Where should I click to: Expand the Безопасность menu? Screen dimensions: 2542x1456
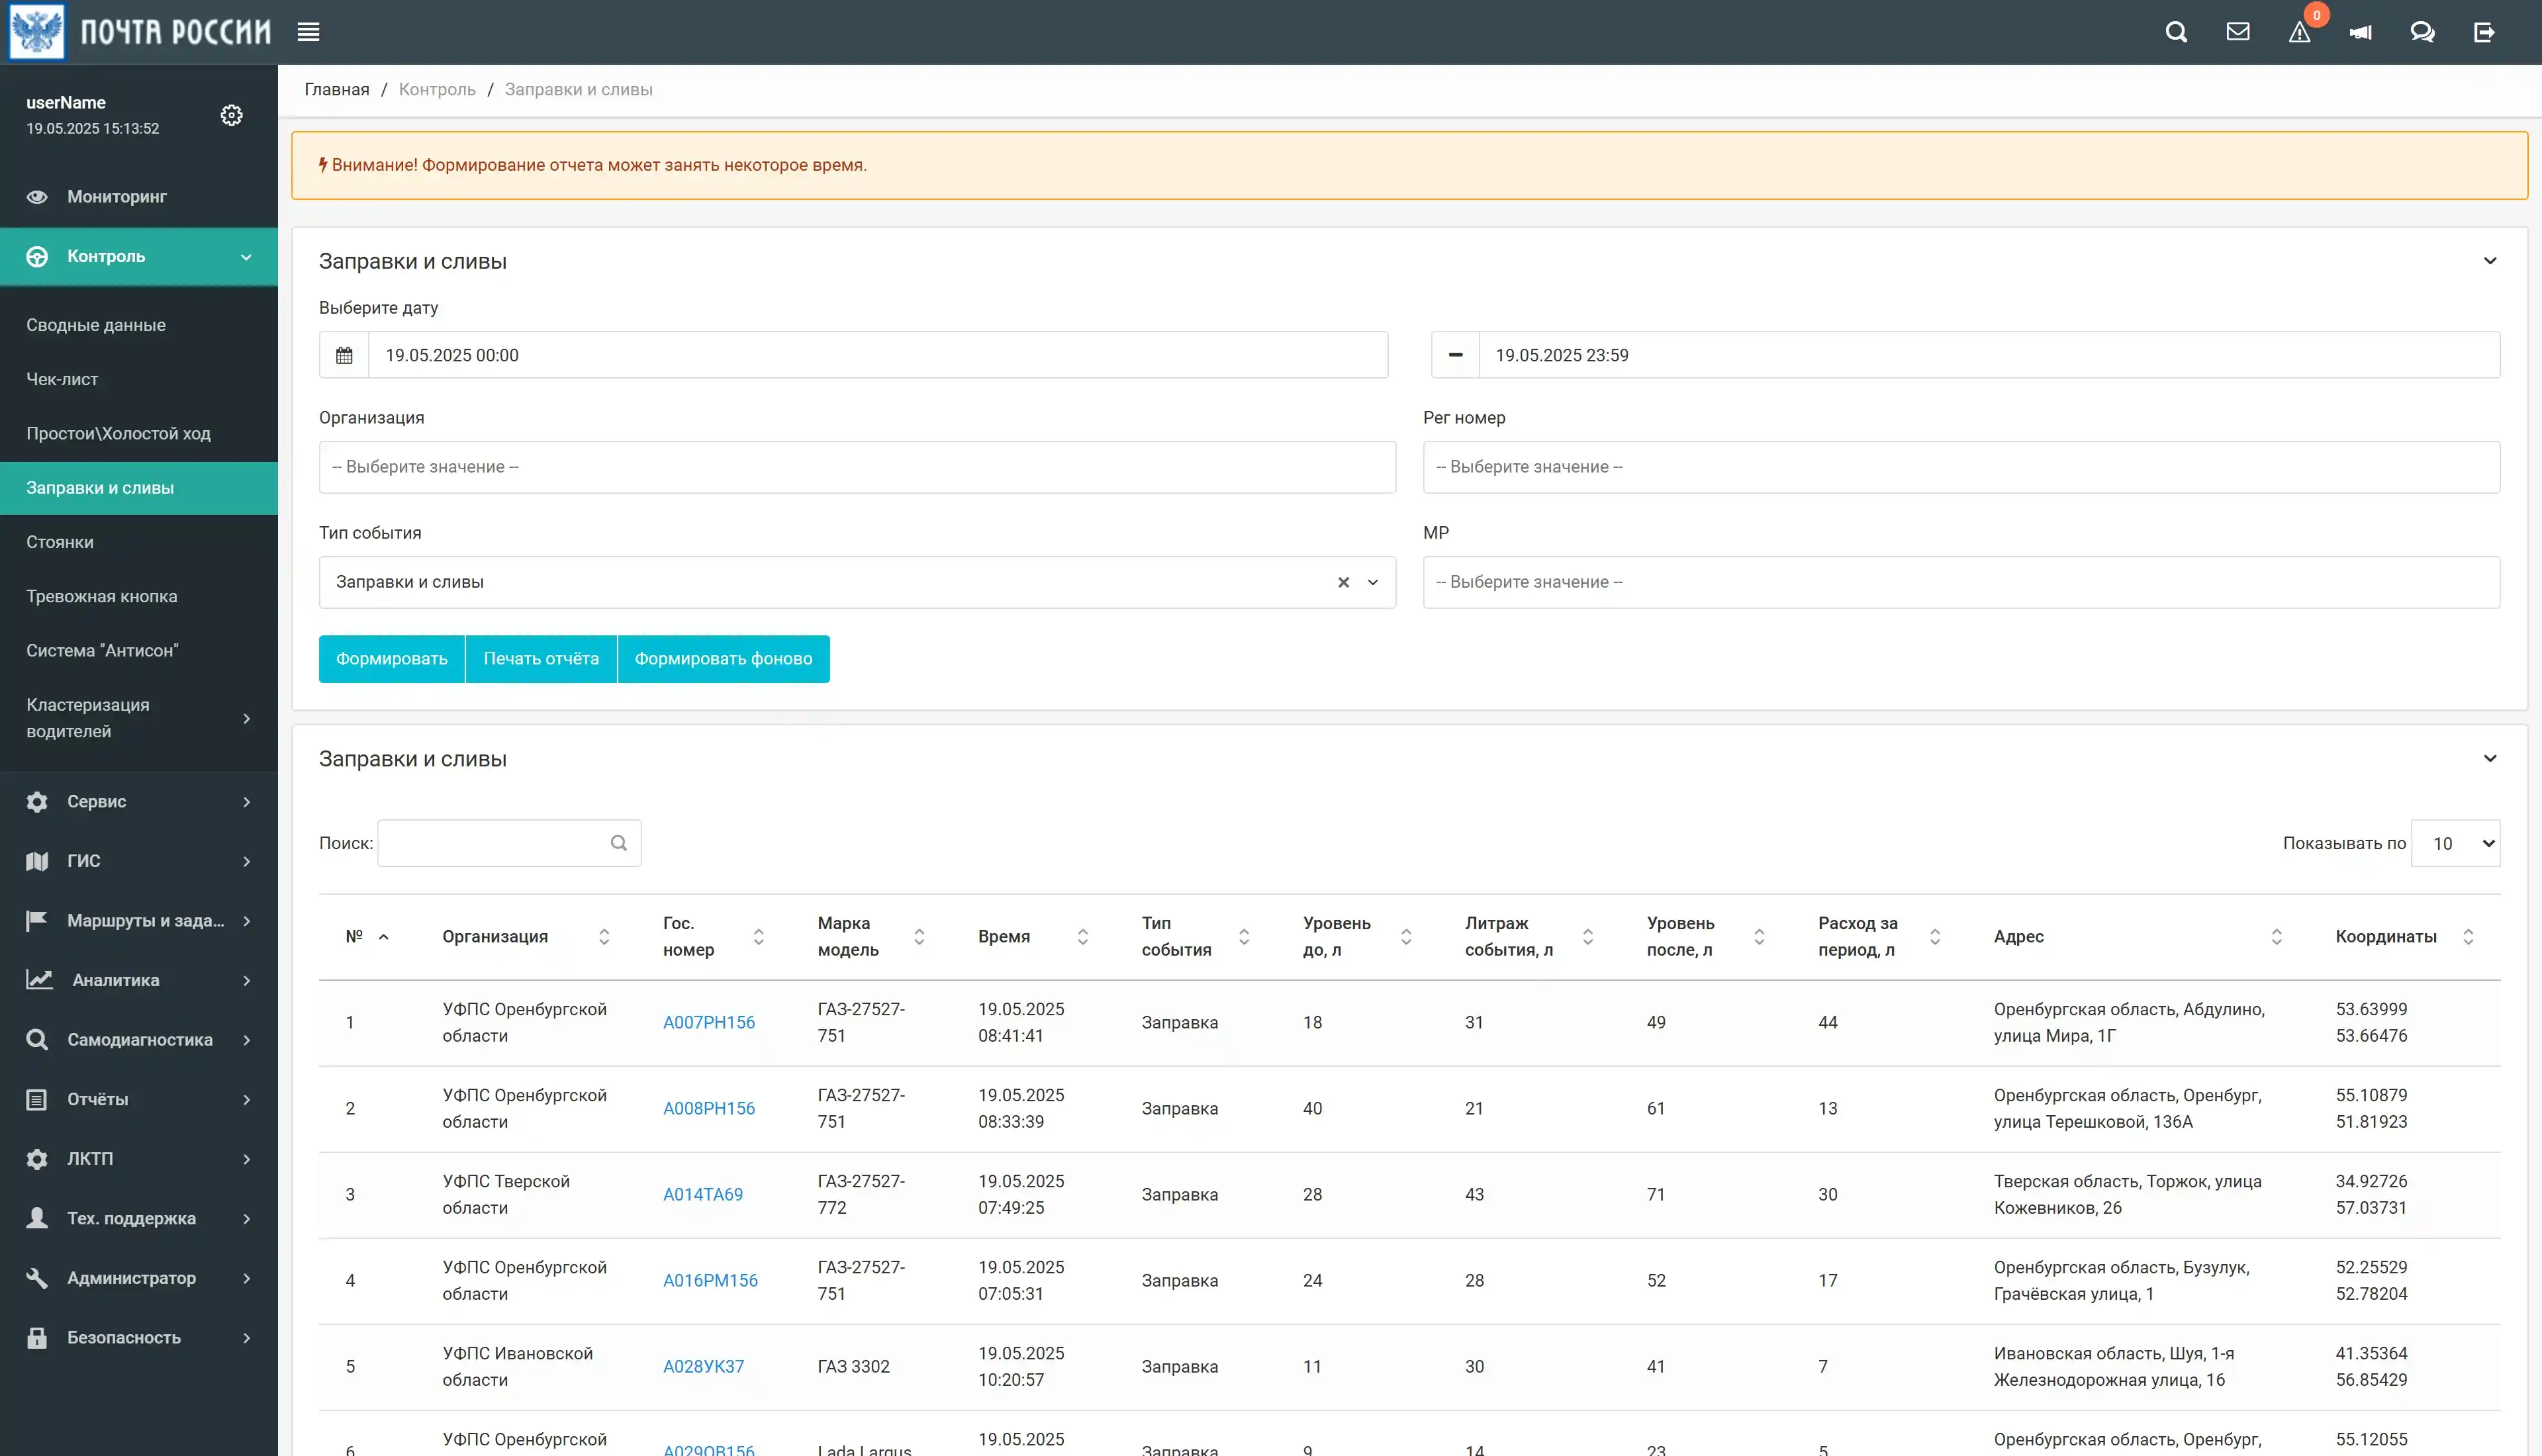pos(139,1338)
